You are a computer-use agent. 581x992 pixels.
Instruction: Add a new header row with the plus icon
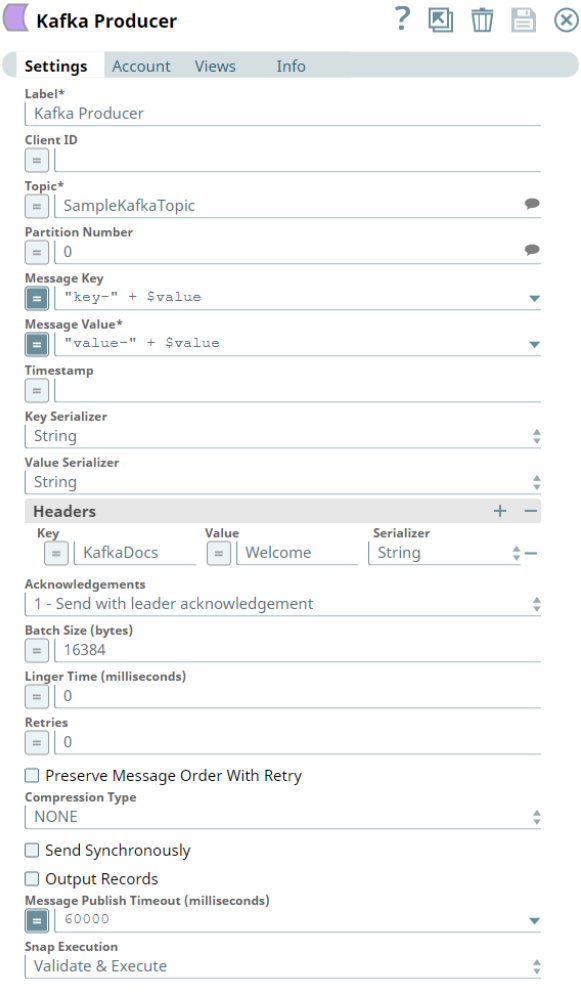(499, 511)
